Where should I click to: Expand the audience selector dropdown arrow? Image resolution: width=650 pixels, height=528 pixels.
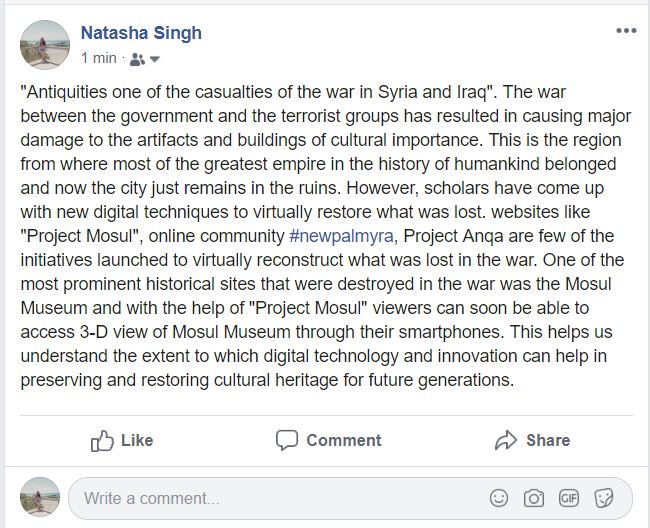tap(155, 59)
